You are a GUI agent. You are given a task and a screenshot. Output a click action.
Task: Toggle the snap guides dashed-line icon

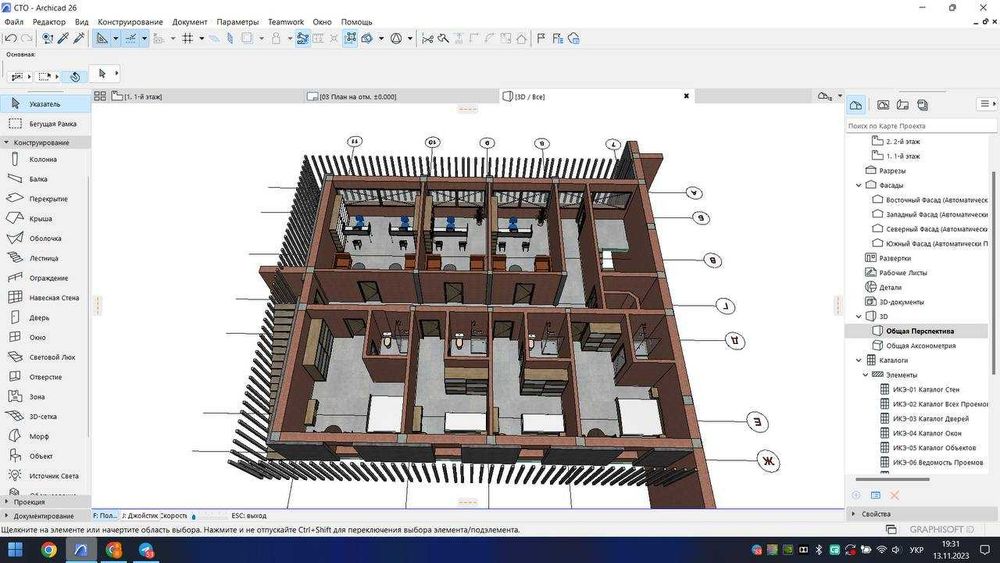click(131, 38)
